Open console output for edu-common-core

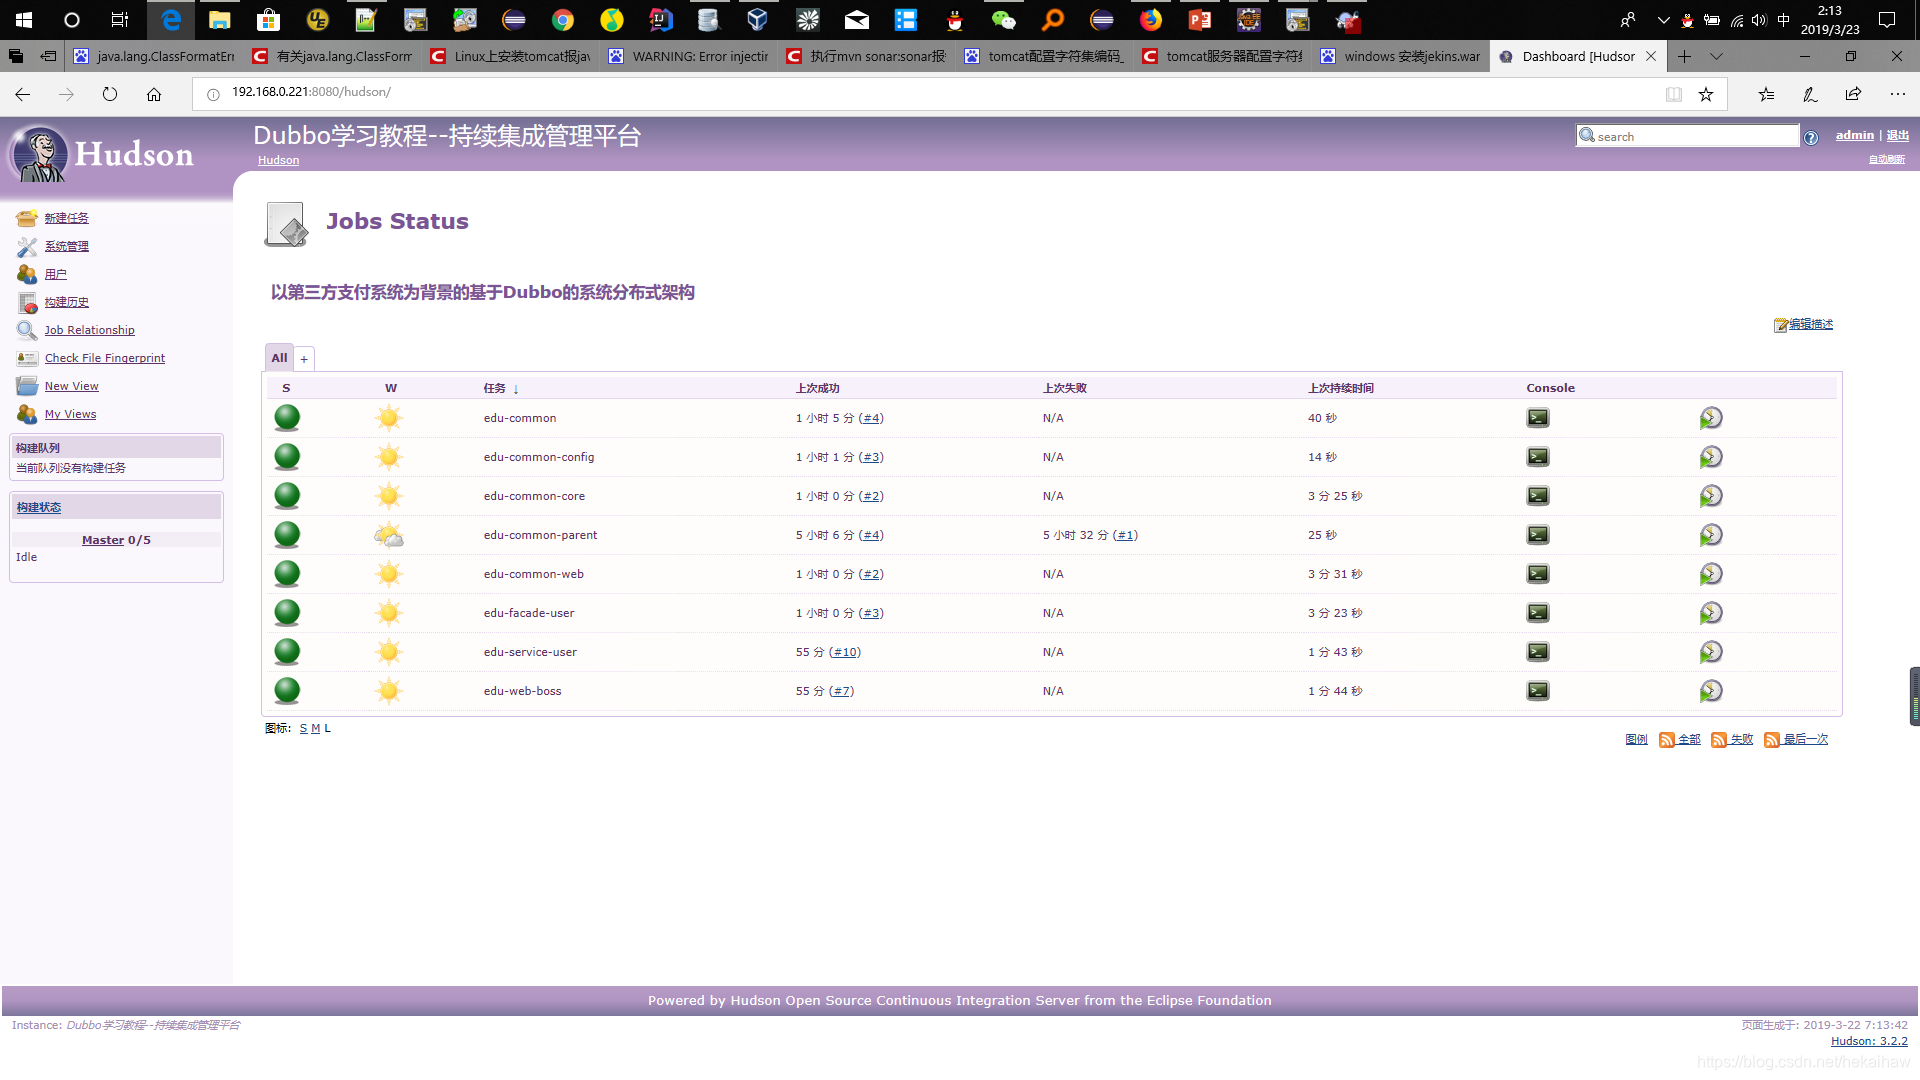(x=1538, y=496)
